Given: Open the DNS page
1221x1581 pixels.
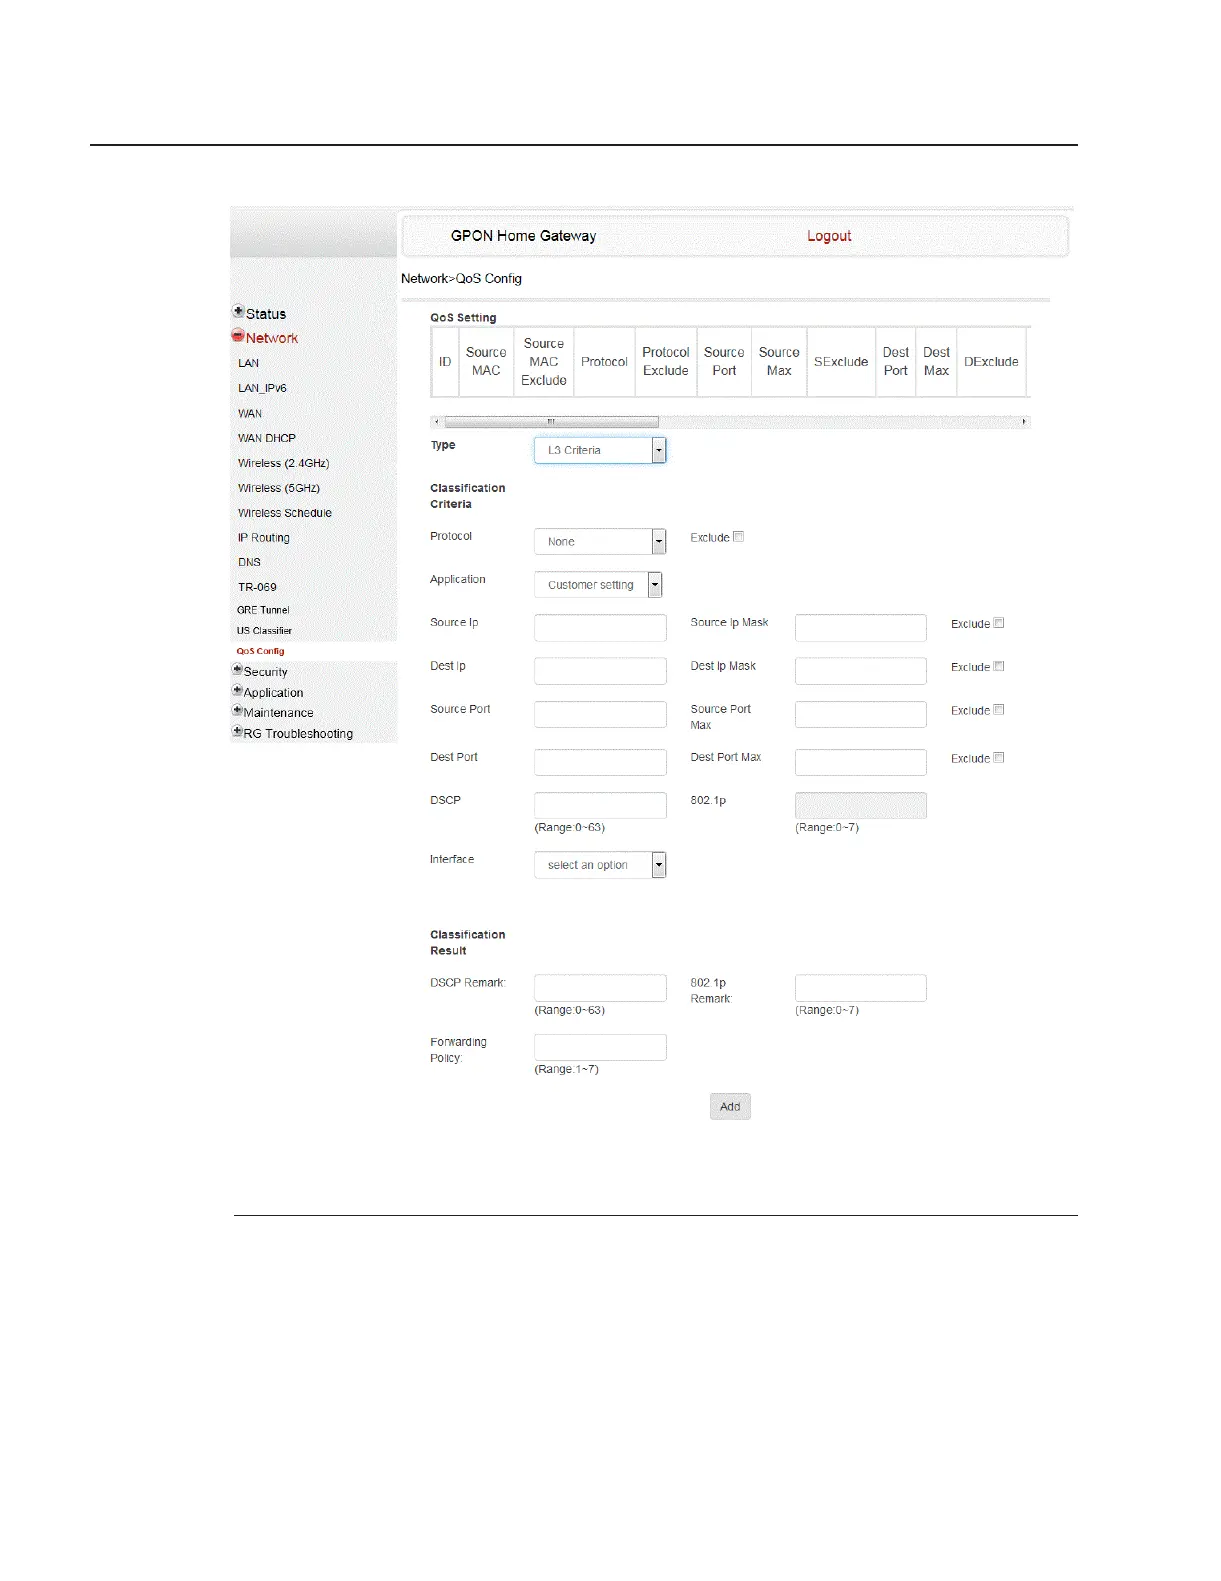Looking at the screenshot, I should click(249, 562).
